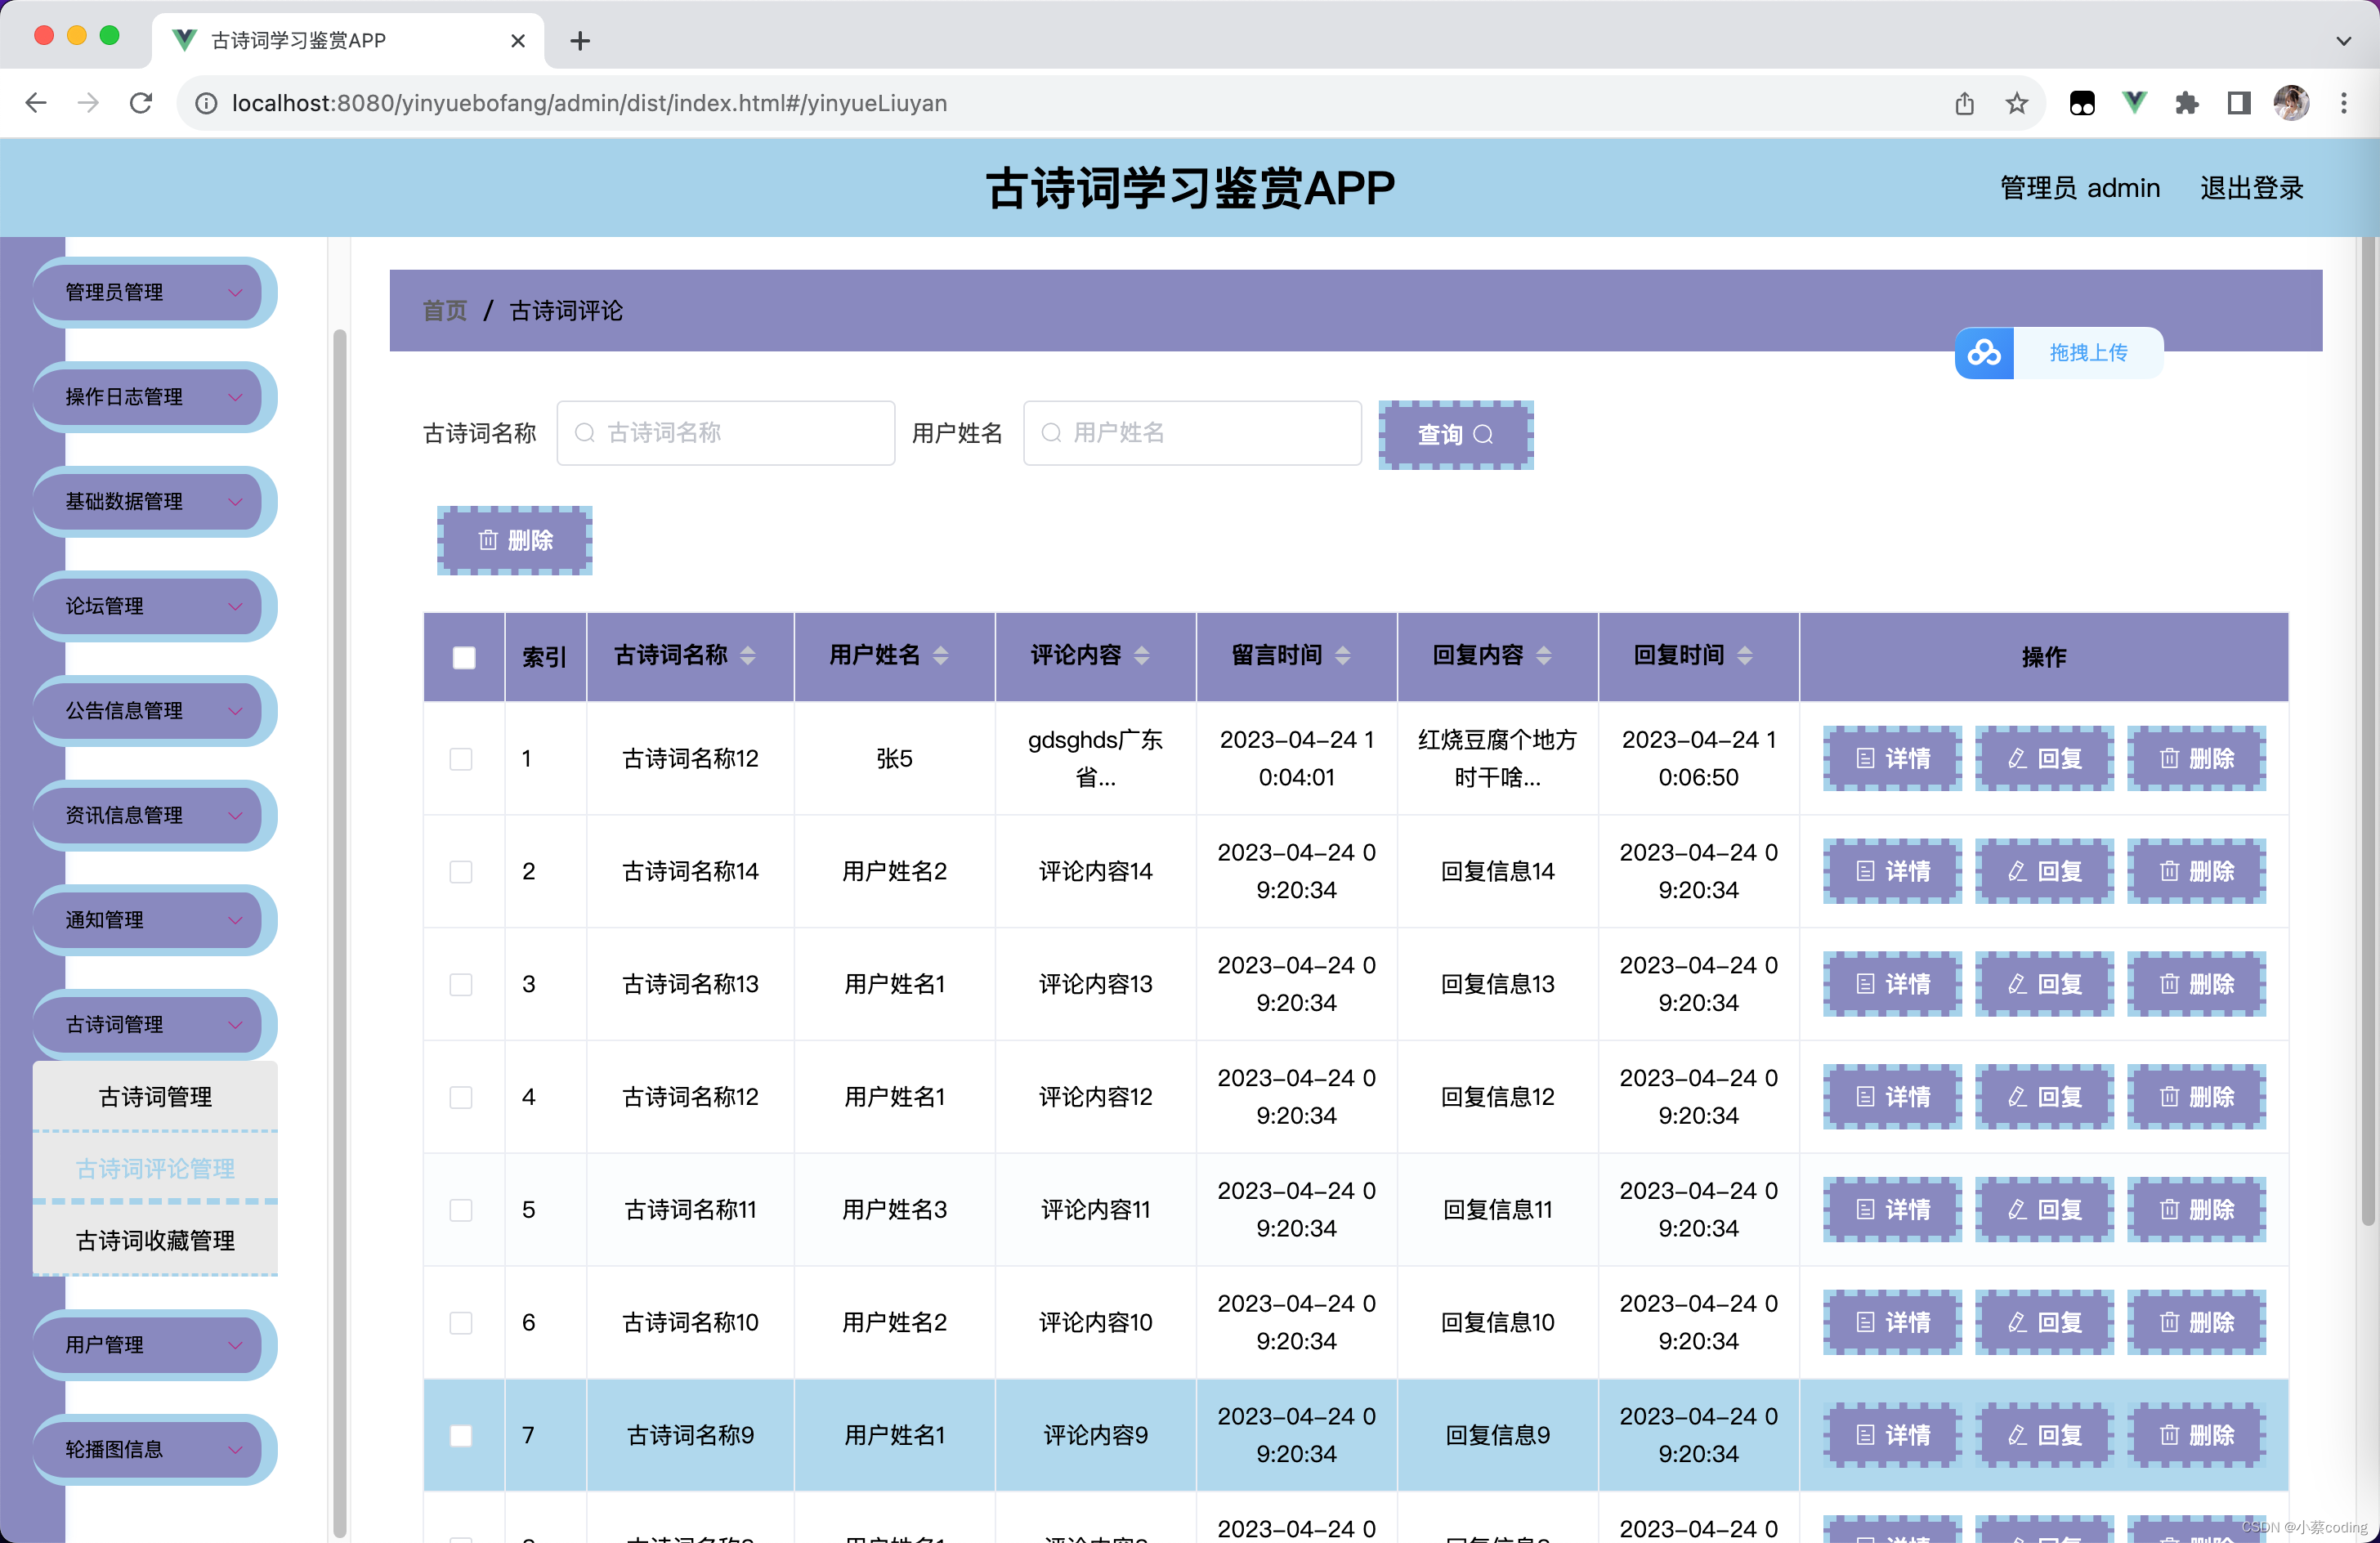Expand 用户管理 sidebar menu

pyautogui.click(x=154, y=1345)
